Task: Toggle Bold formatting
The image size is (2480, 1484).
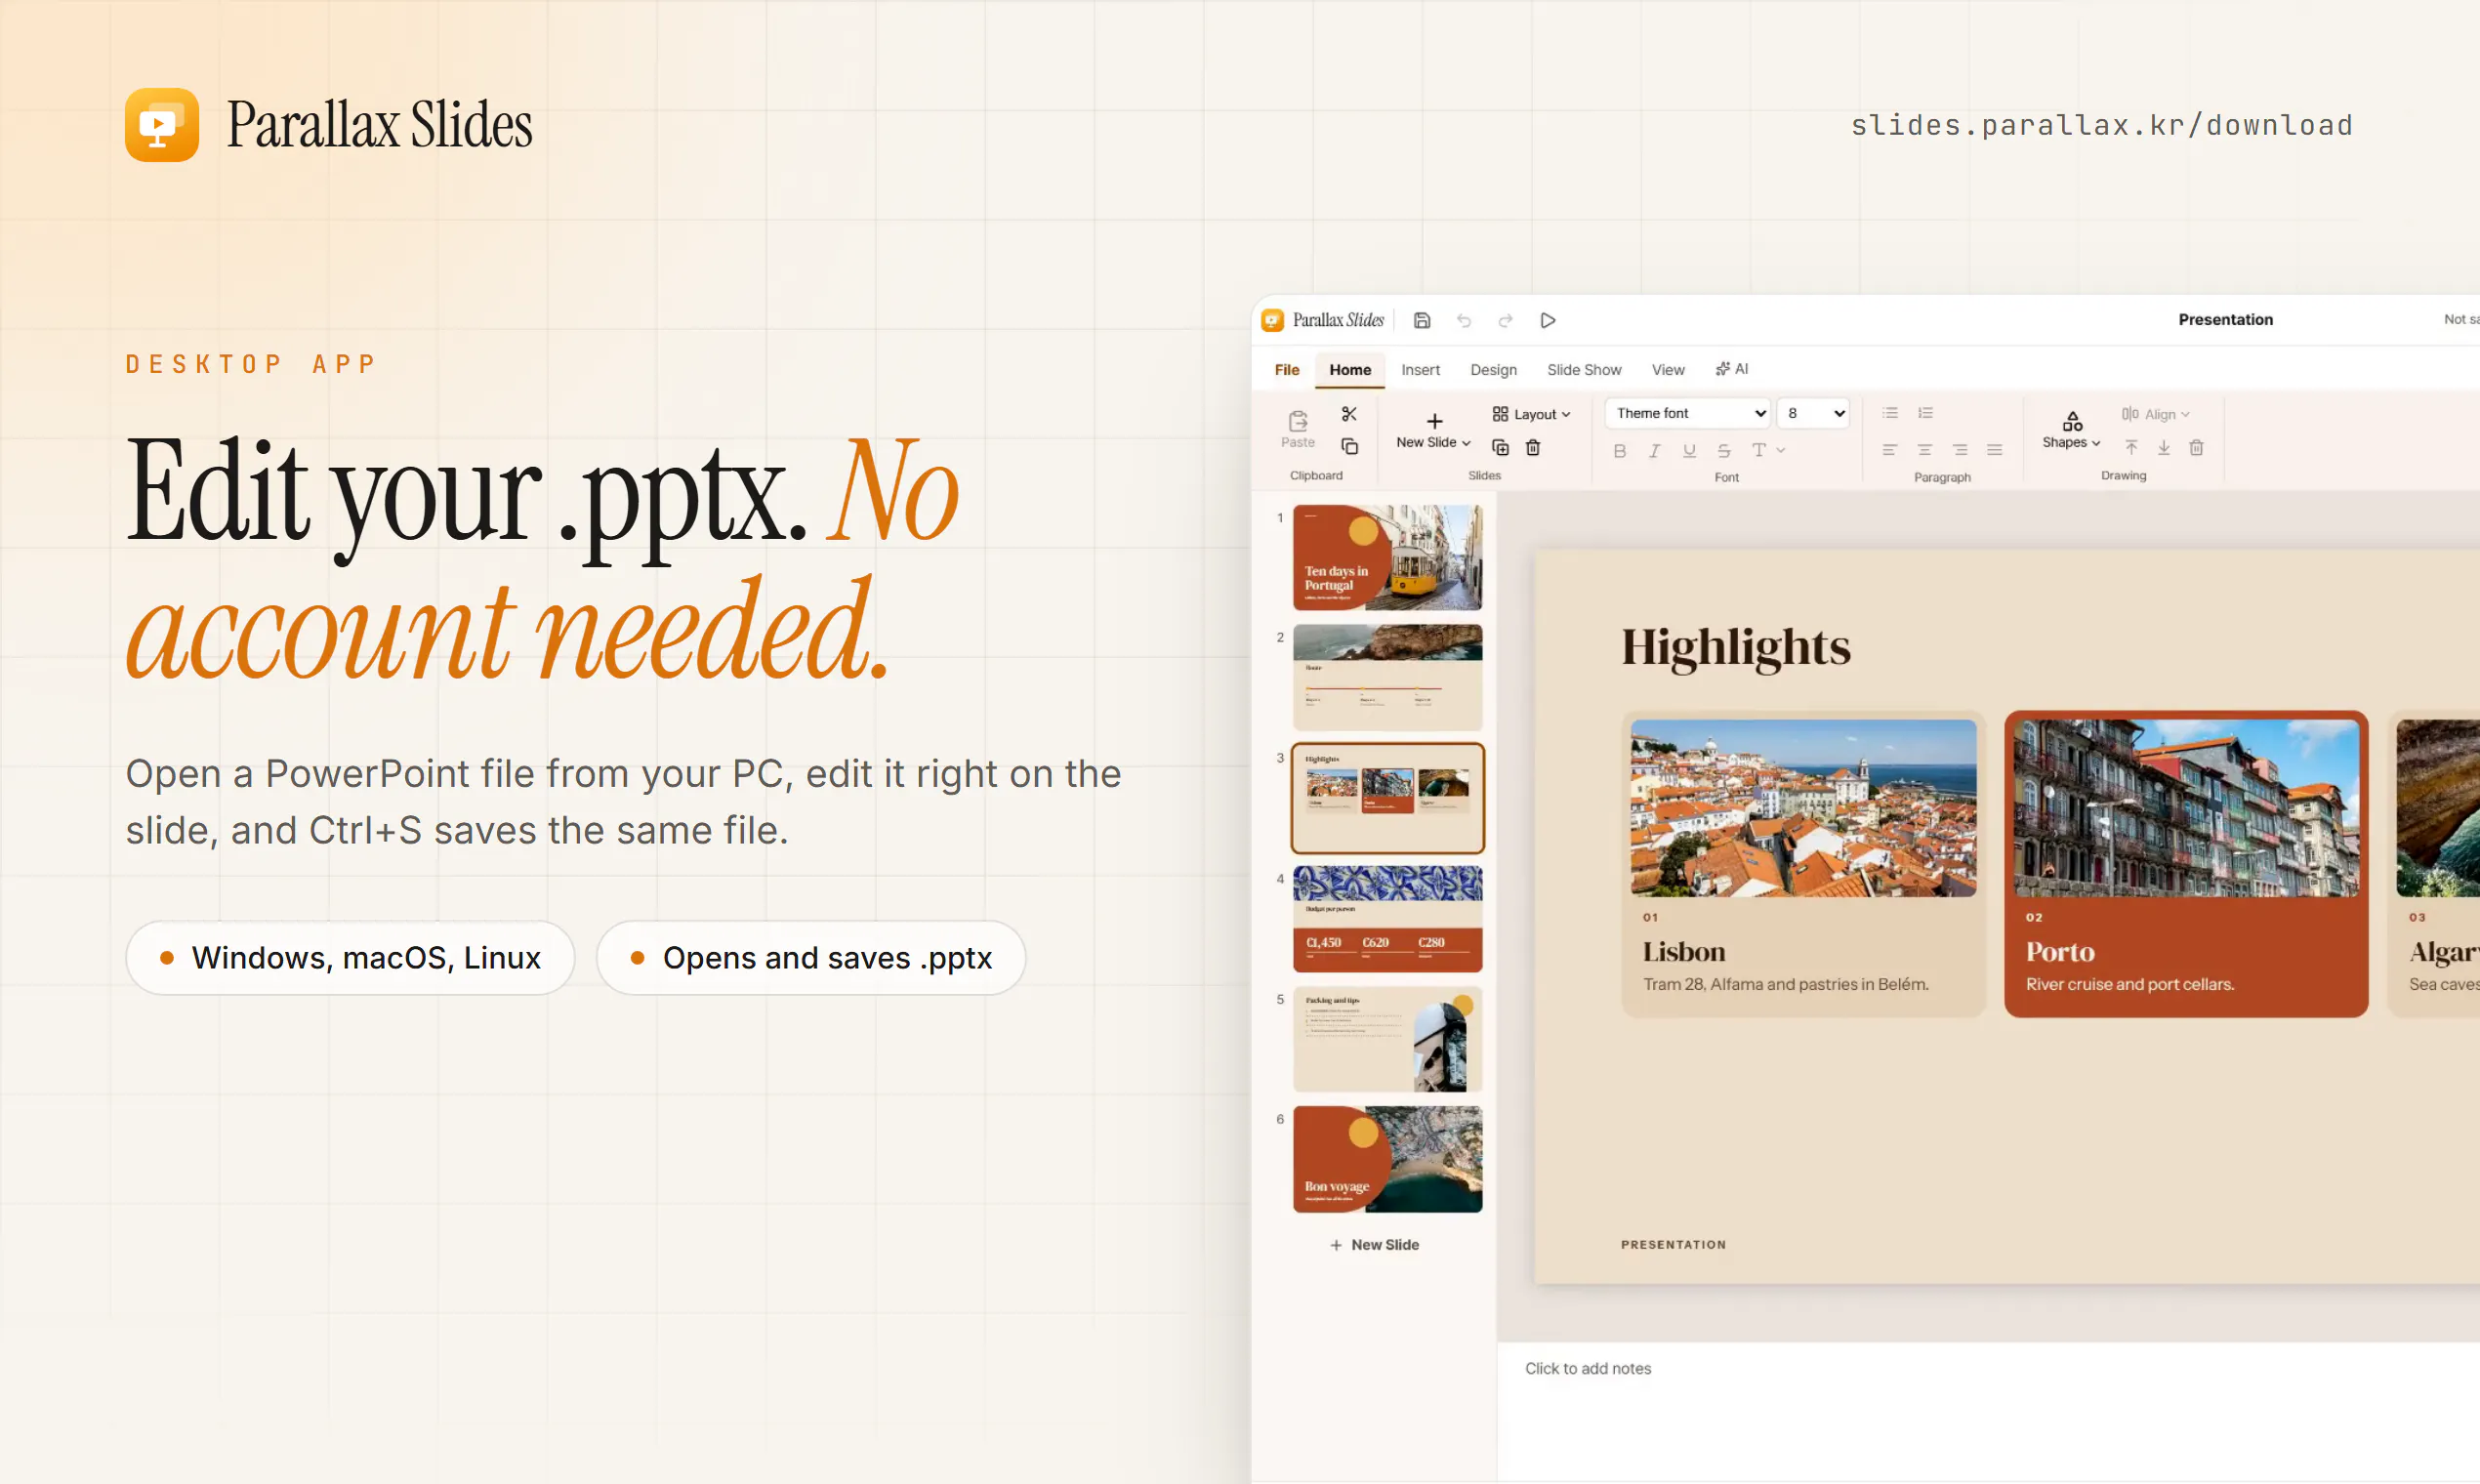Action: pyautogui.click(x=1619, y=451)
